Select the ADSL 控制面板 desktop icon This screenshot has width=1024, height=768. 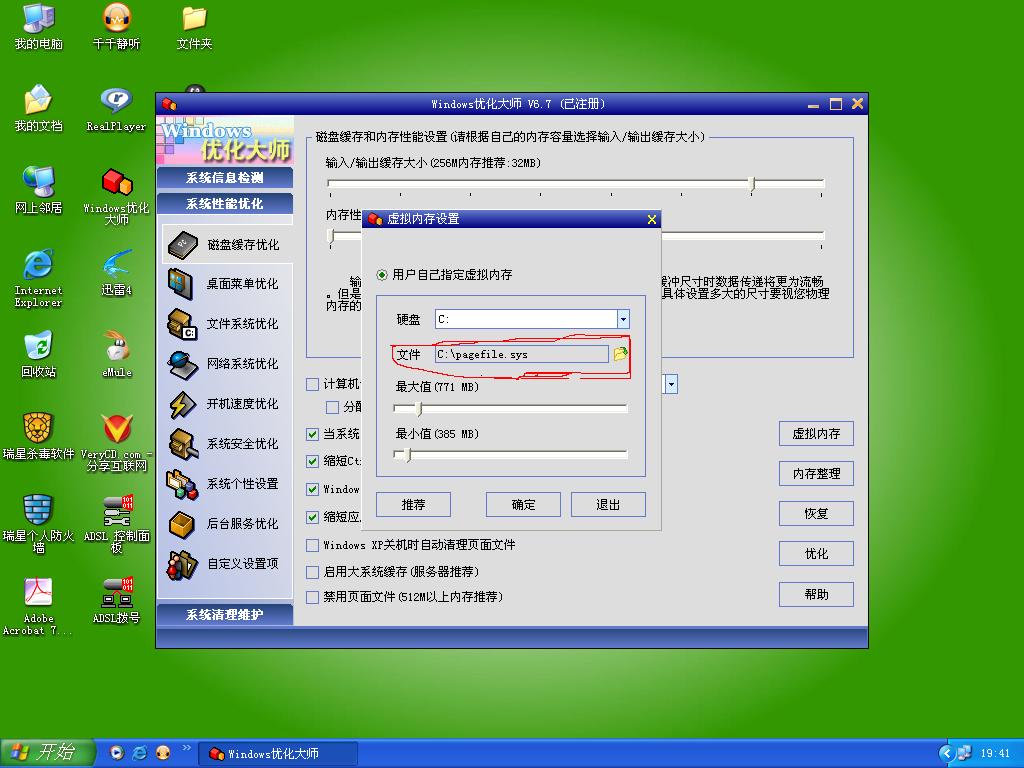tap(116, 524)
